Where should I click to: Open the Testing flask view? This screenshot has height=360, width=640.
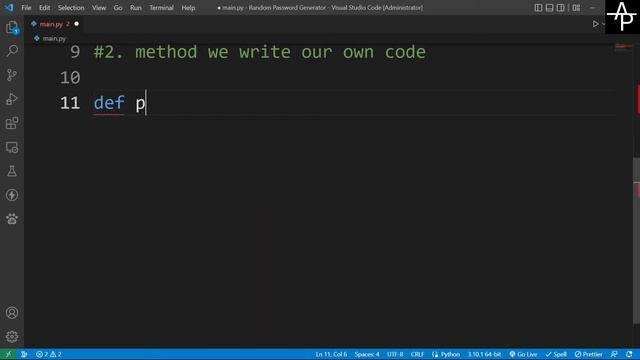12,171
